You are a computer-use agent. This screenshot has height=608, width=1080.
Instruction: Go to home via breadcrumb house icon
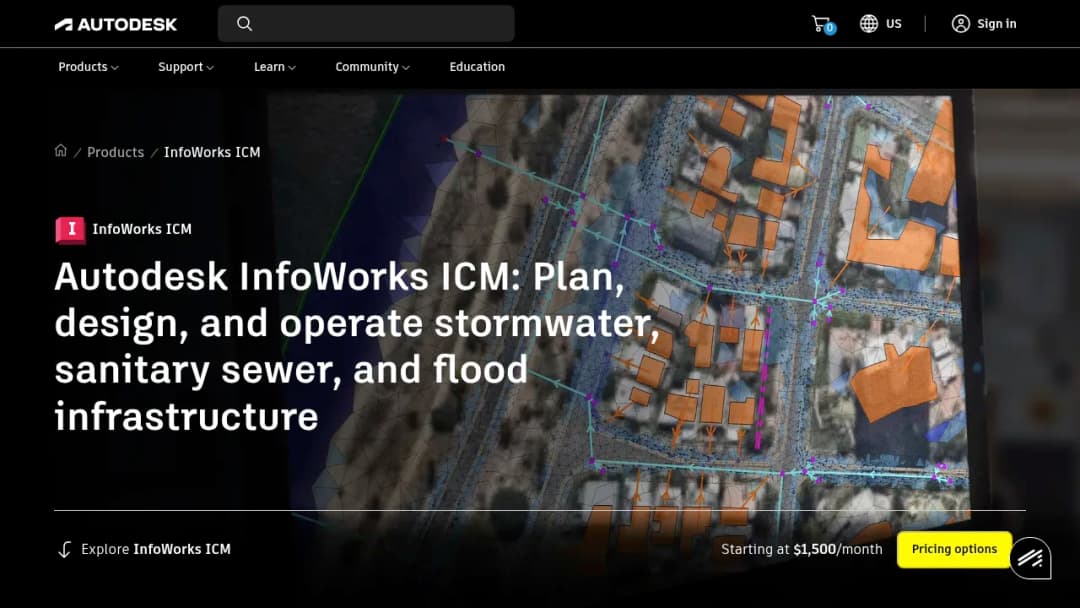point(61,151)
